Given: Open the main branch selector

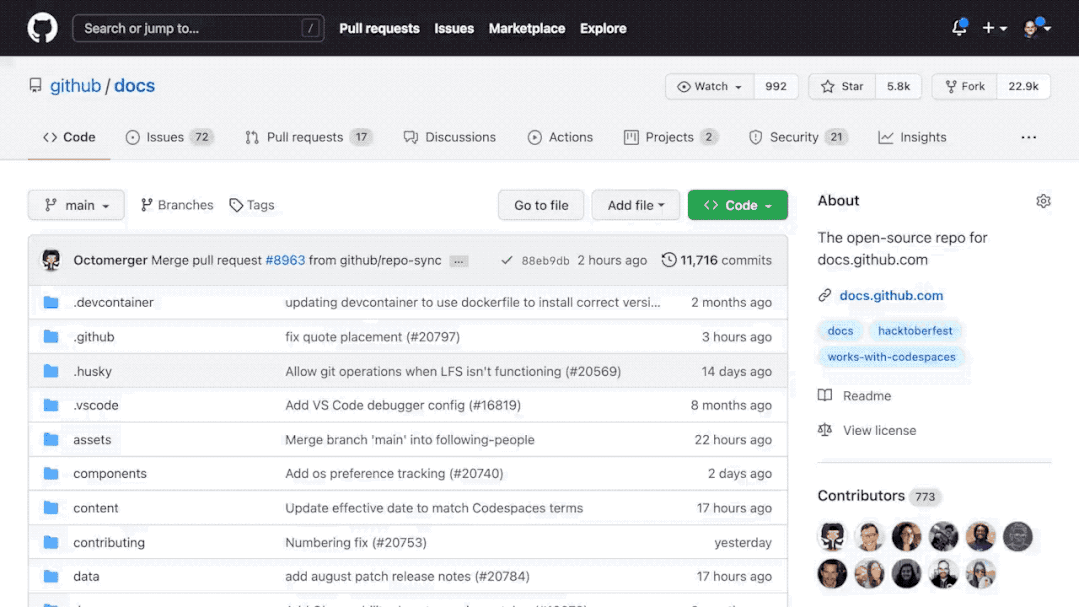Looking at the screenshot, I should point(76,205).
